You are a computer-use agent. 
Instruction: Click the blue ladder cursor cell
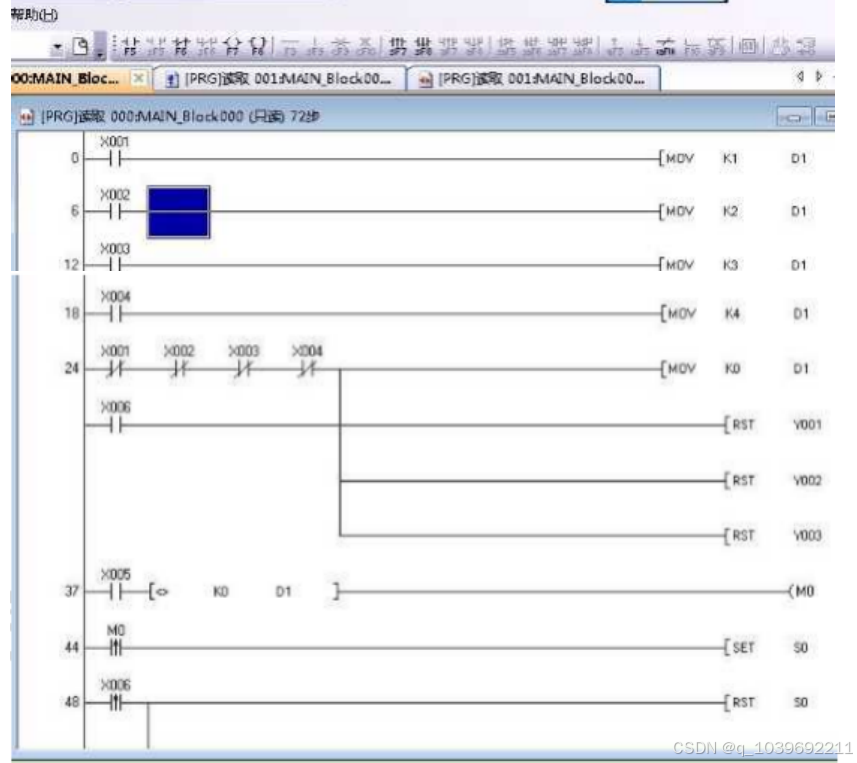pyautogui.click(x=179, y=212)
